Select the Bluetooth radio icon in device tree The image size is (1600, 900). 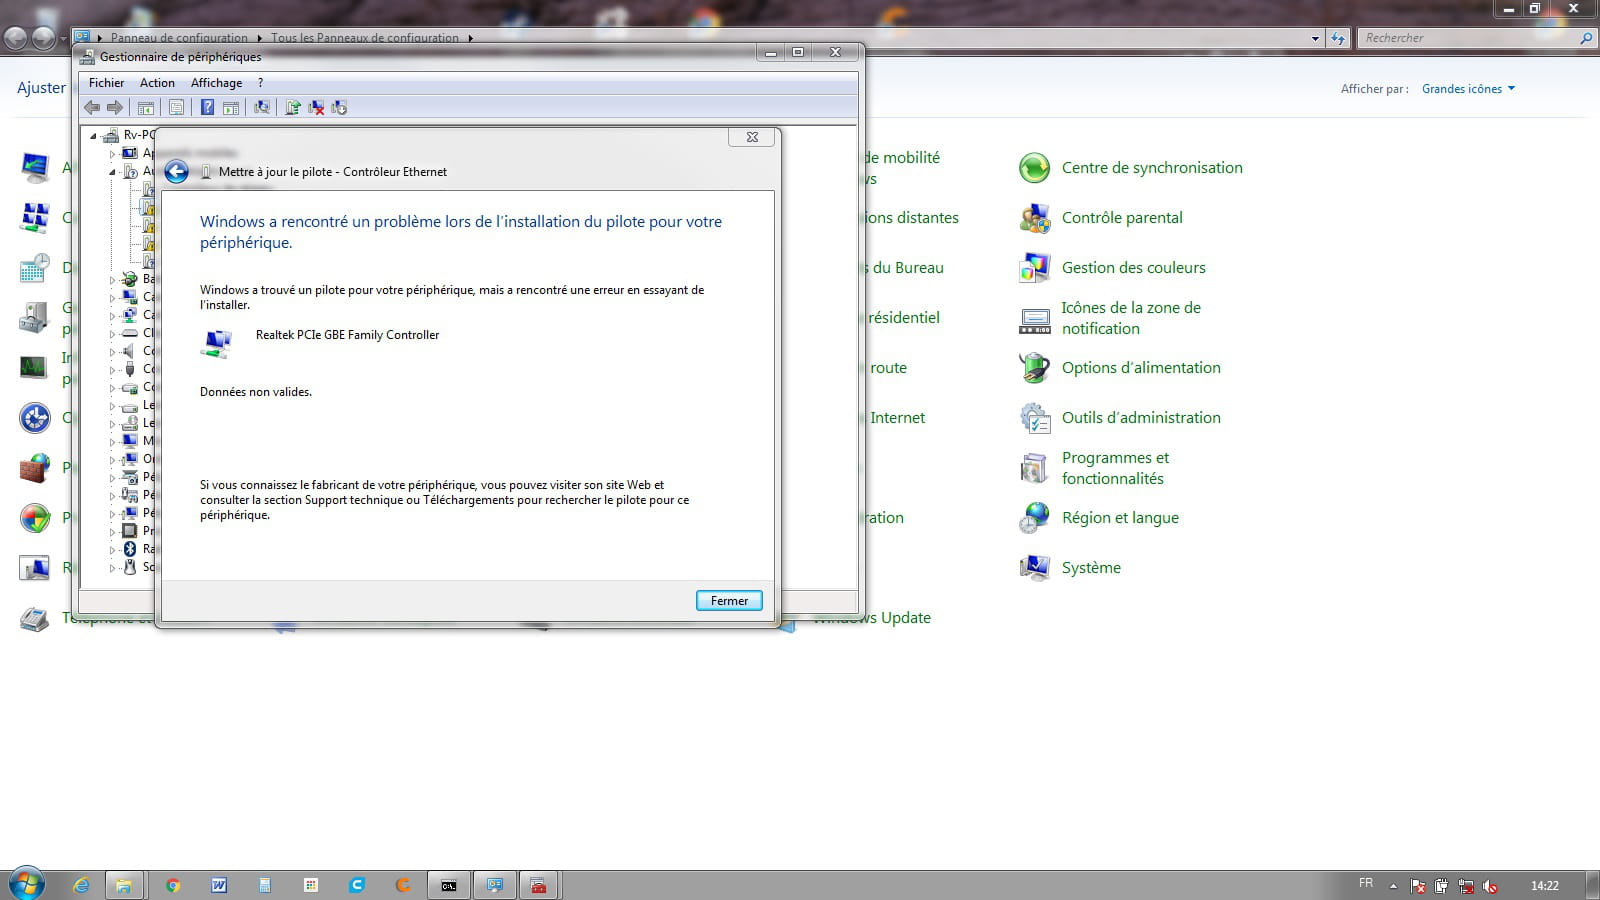[129, 549]
